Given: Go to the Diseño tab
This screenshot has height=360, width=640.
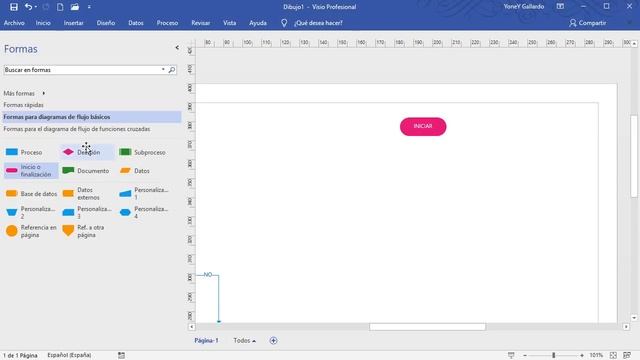Looking at the screenshot, I should 106,23.
